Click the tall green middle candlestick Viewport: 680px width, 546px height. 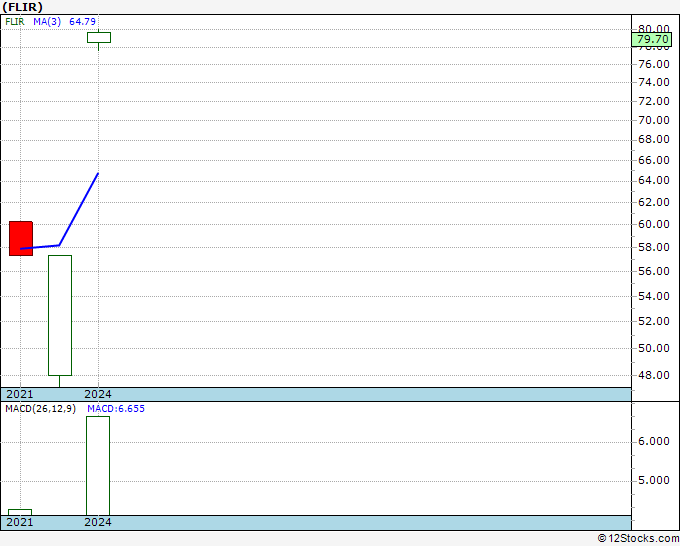pyautogui.click(x=60, y=315)
